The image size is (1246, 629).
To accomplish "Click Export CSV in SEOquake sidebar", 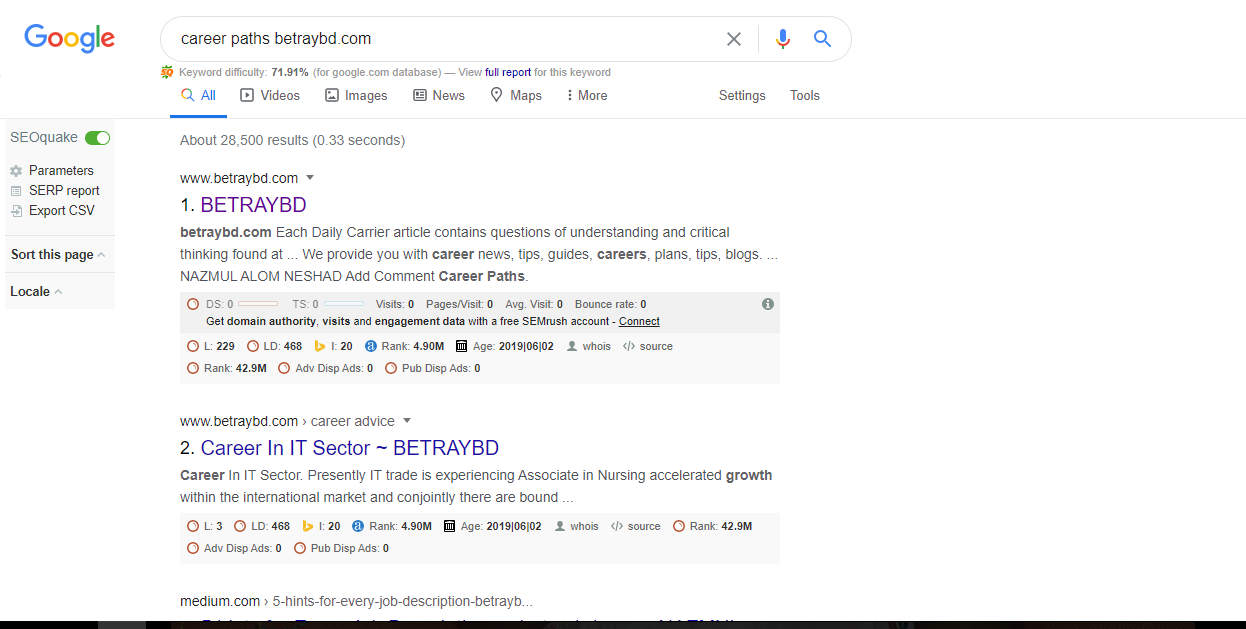I will (52, 211).
